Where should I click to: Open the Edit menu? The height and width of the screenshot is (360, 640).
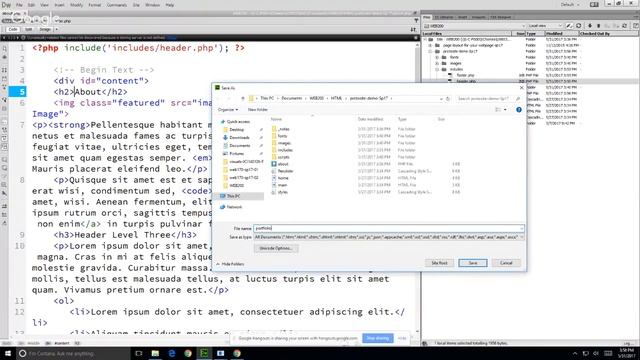31,5
